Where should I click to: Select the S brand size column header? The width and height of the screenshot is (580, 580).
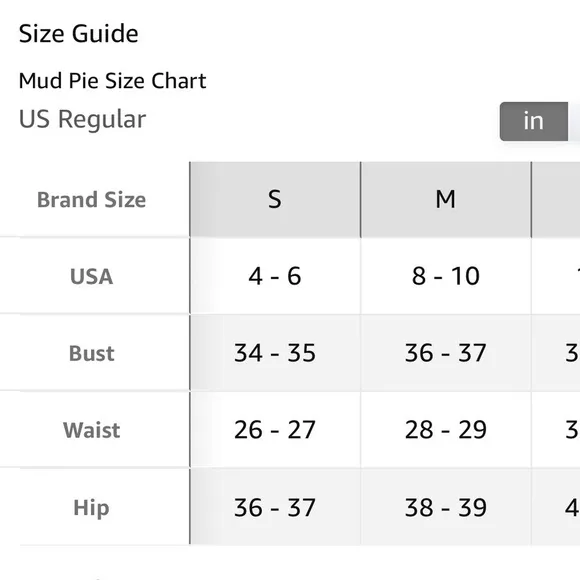pos(275,199)
